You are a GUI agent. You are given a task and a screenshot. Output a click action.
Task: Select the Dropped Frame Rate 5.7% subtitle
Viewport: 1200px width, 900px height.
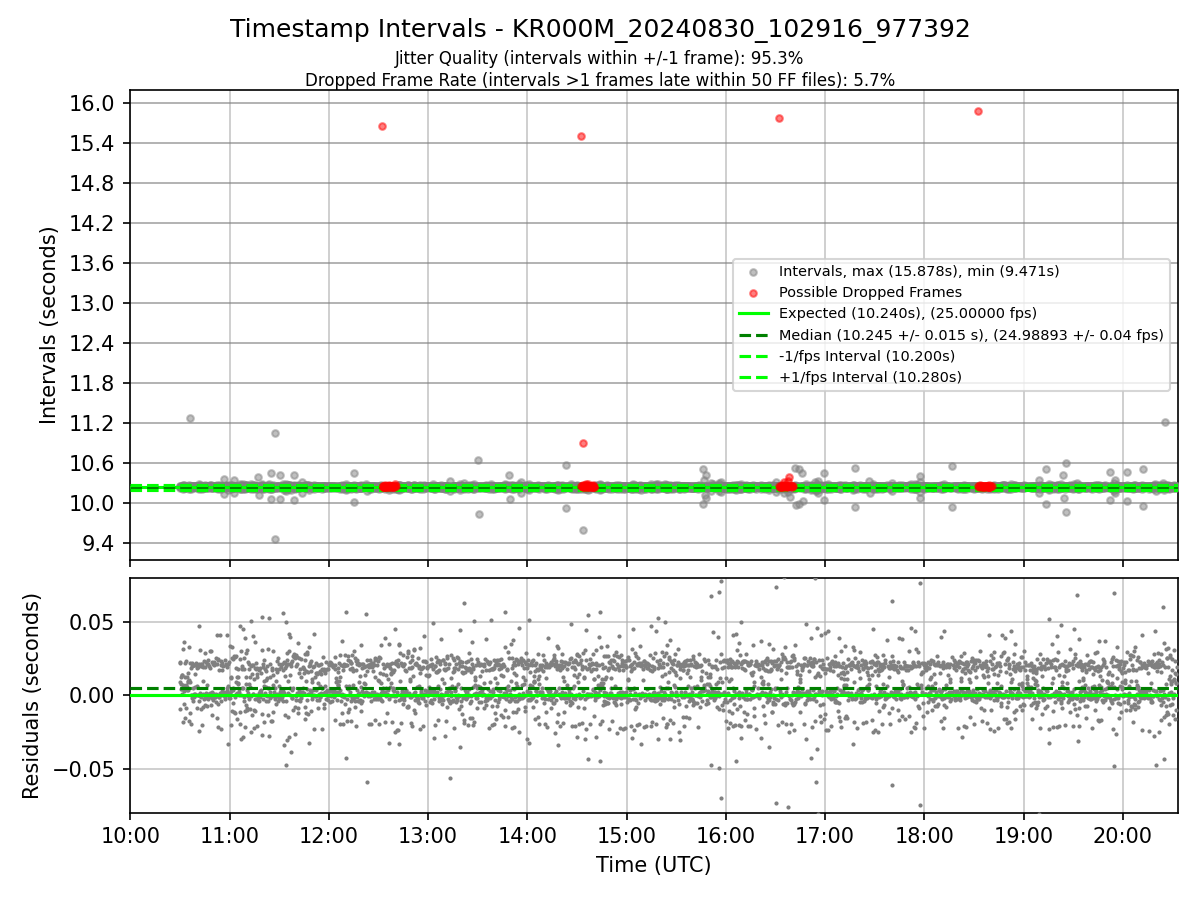pyautogui.click(x=599, y=80)
